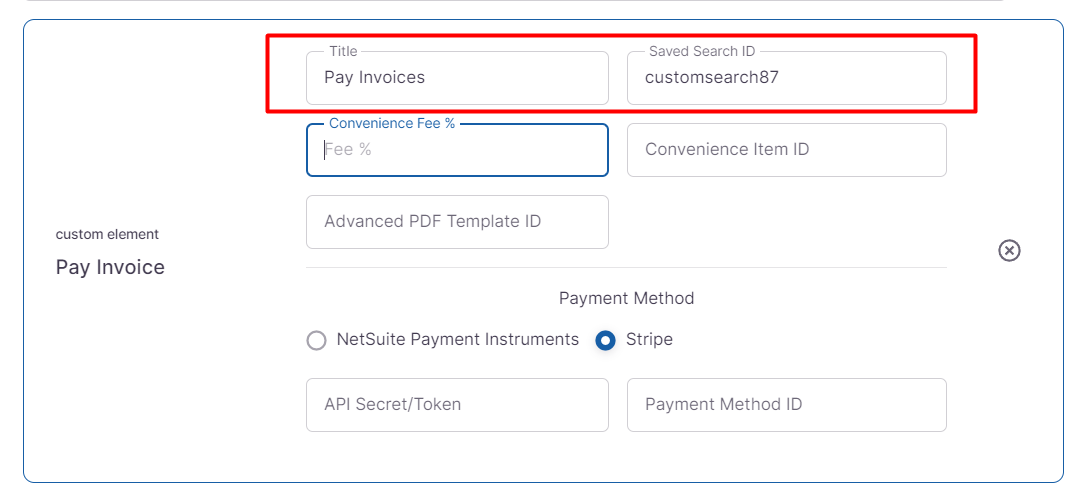Click into the Convenience Fee % field
Screen dimensions: 1082x502
coord(457,150)
